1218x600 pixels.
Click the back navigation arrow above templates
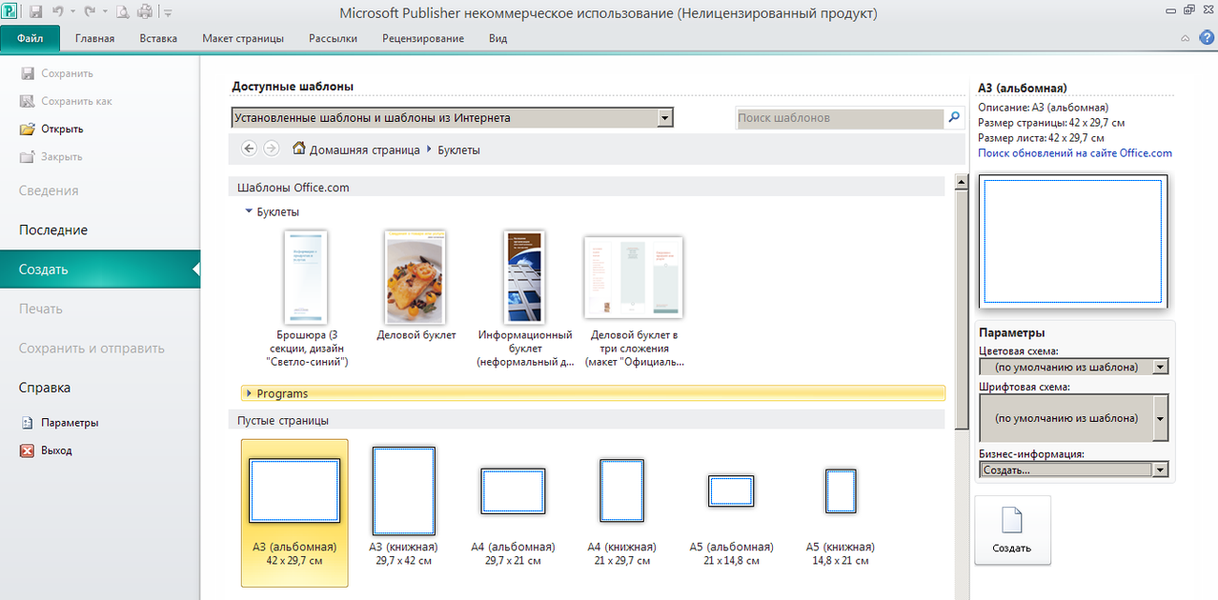(x=249, y=148)
